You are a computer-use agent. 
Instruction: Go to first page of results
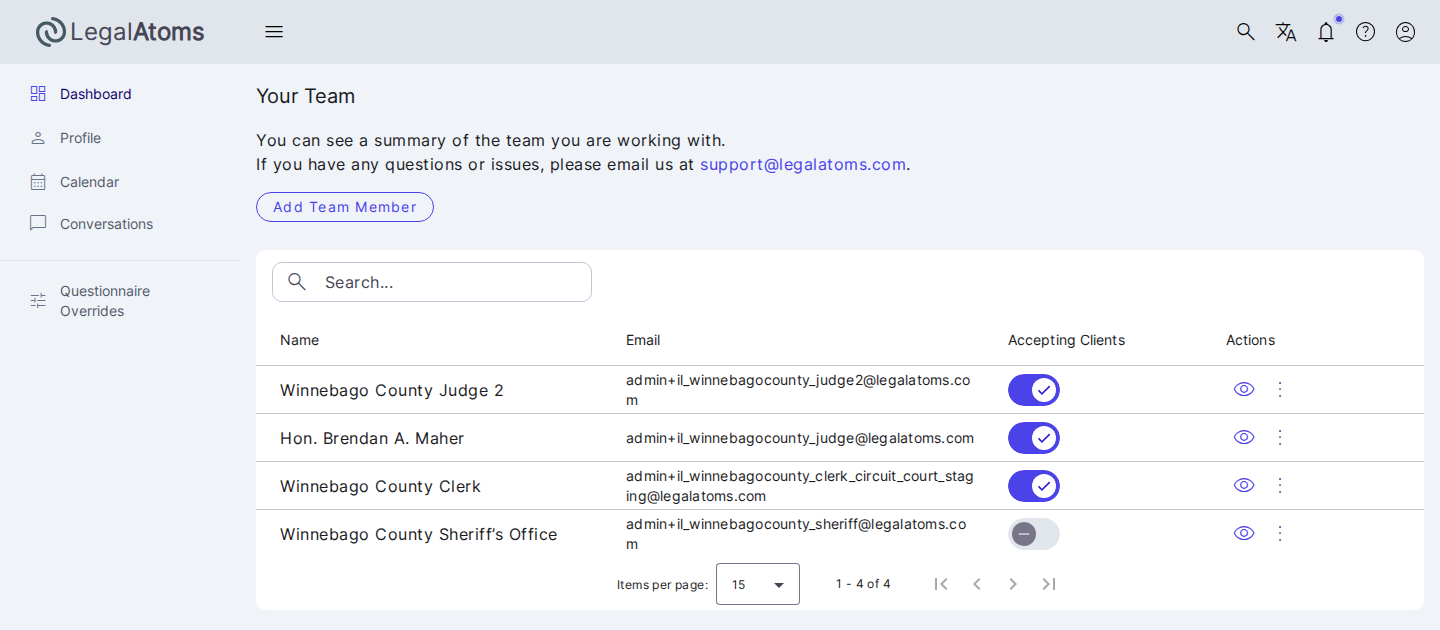pos(941,584)
